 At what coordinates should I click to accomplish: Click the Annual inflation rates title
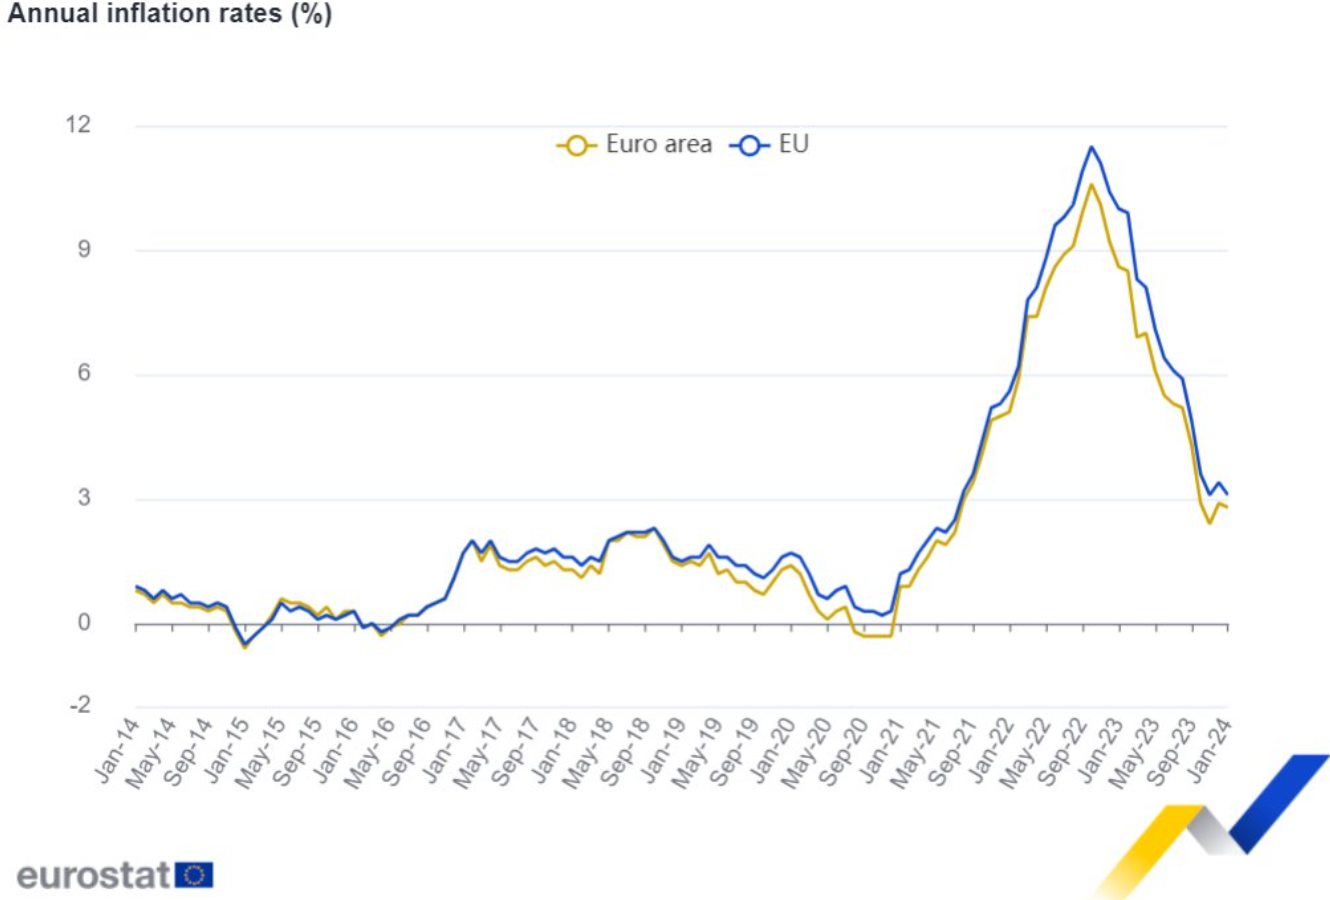(x=169, y=14)
